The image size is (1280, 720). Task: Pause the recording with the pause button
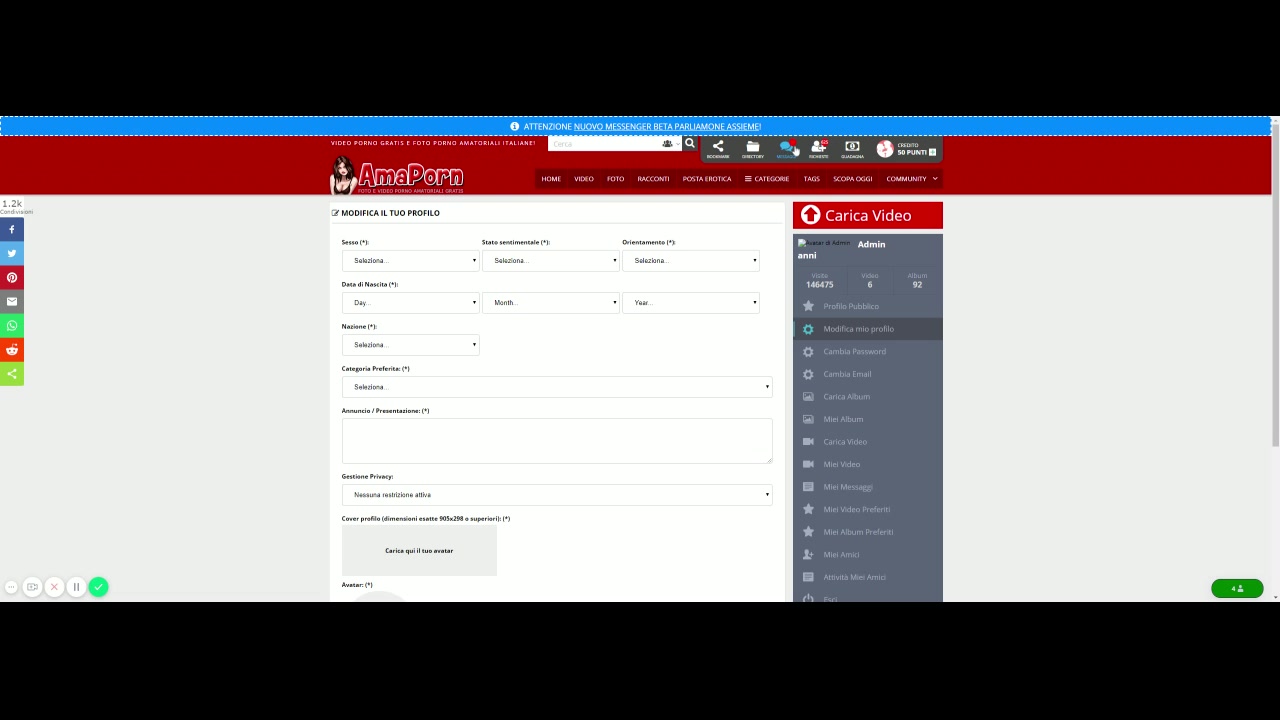pos(76,587)
